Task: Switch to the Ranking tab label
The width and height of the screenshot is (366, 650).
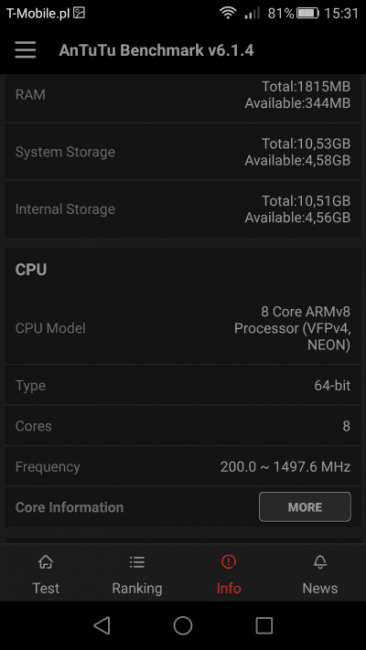Action: [137, 588]
